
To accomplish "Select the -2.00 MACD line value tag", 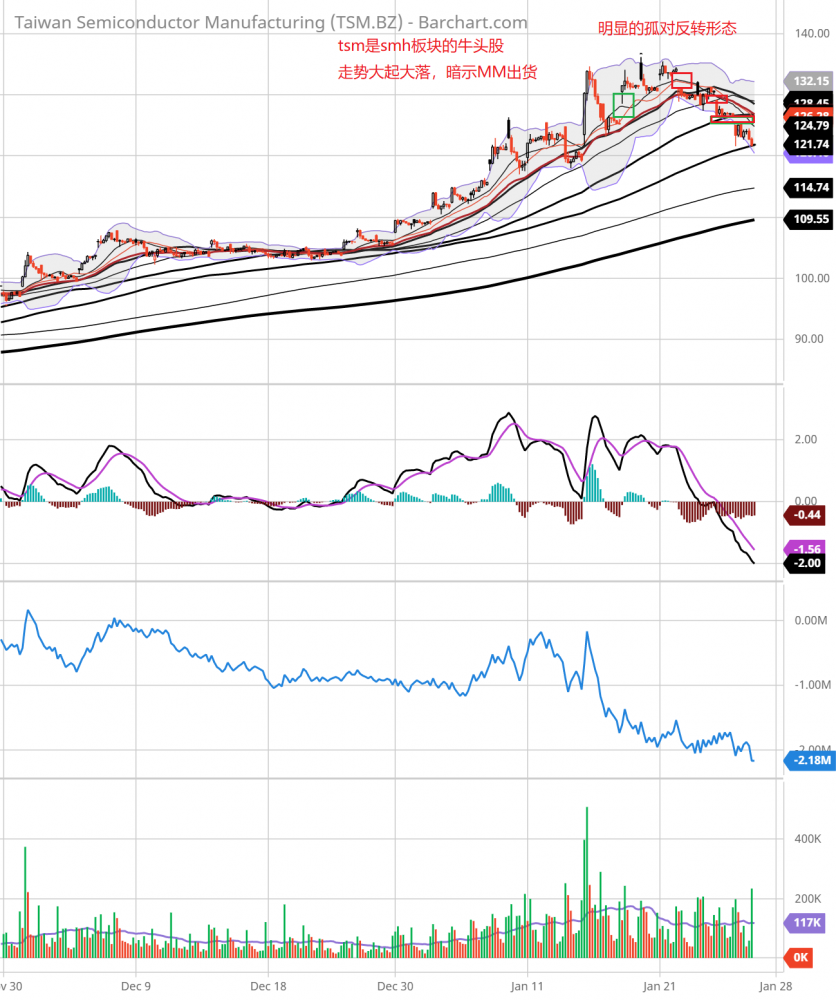I will [807, 564].
